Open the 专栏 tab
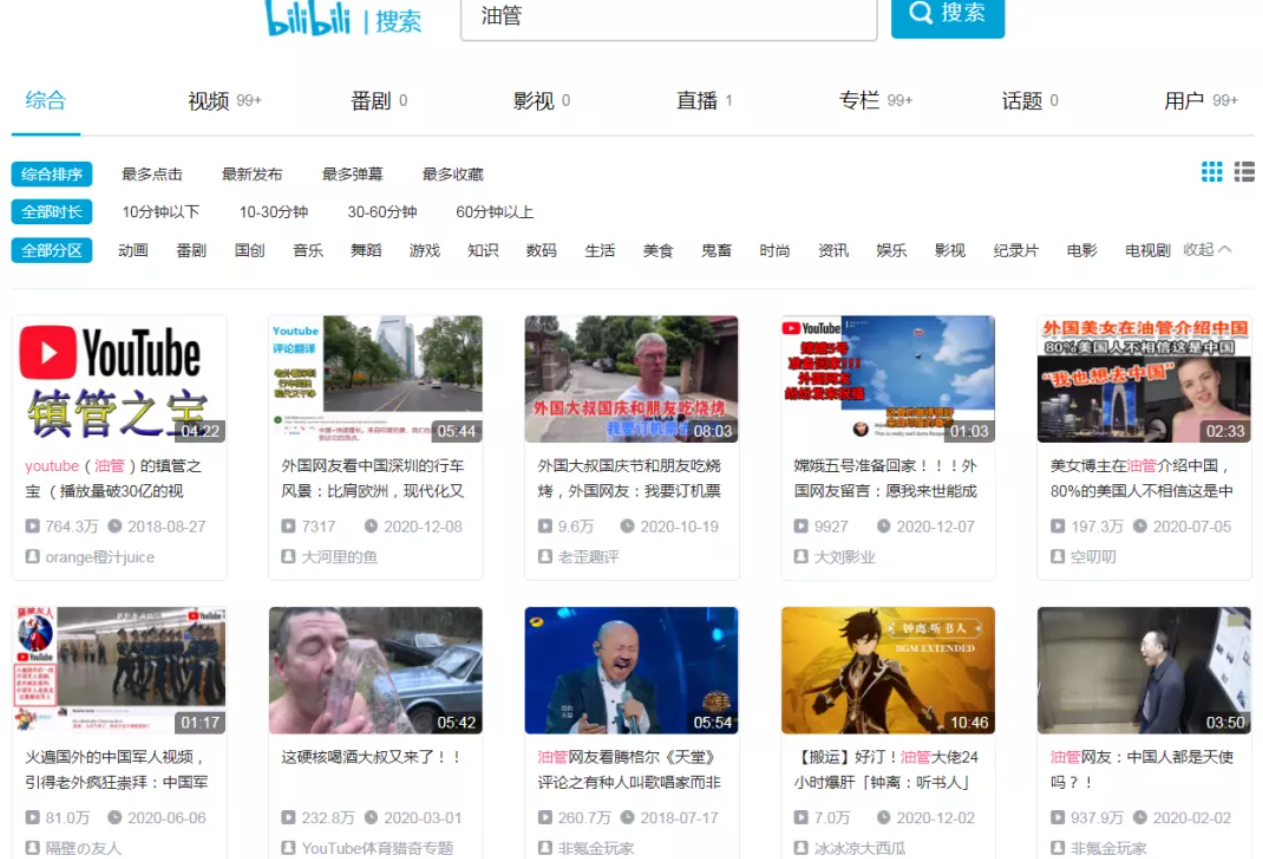This screenshot has width=1263, height=859. click(x=876, y=101)
